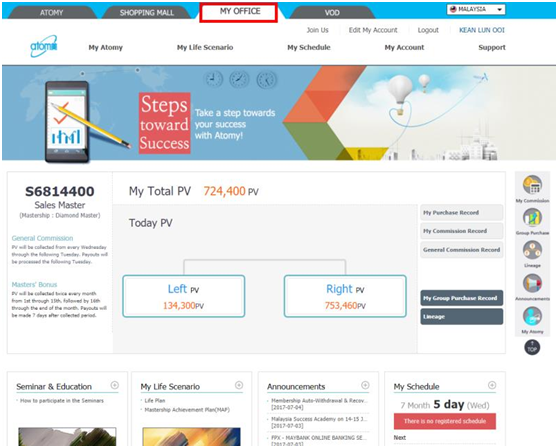Click the Right PV box

click(x=345, y=296)
